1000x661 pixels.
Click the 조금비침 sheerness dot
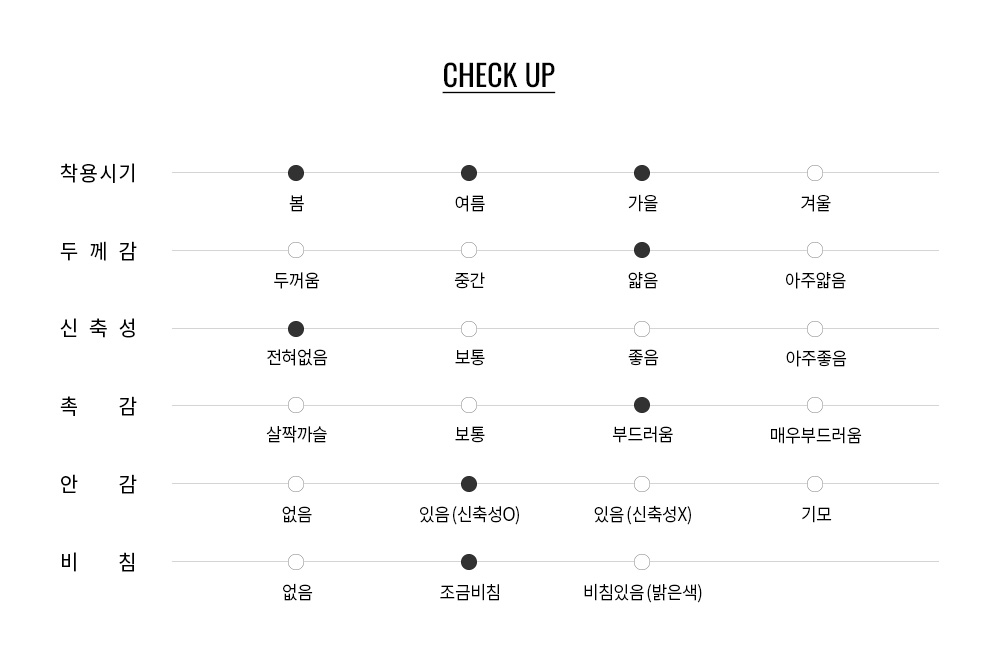(469, 562)
